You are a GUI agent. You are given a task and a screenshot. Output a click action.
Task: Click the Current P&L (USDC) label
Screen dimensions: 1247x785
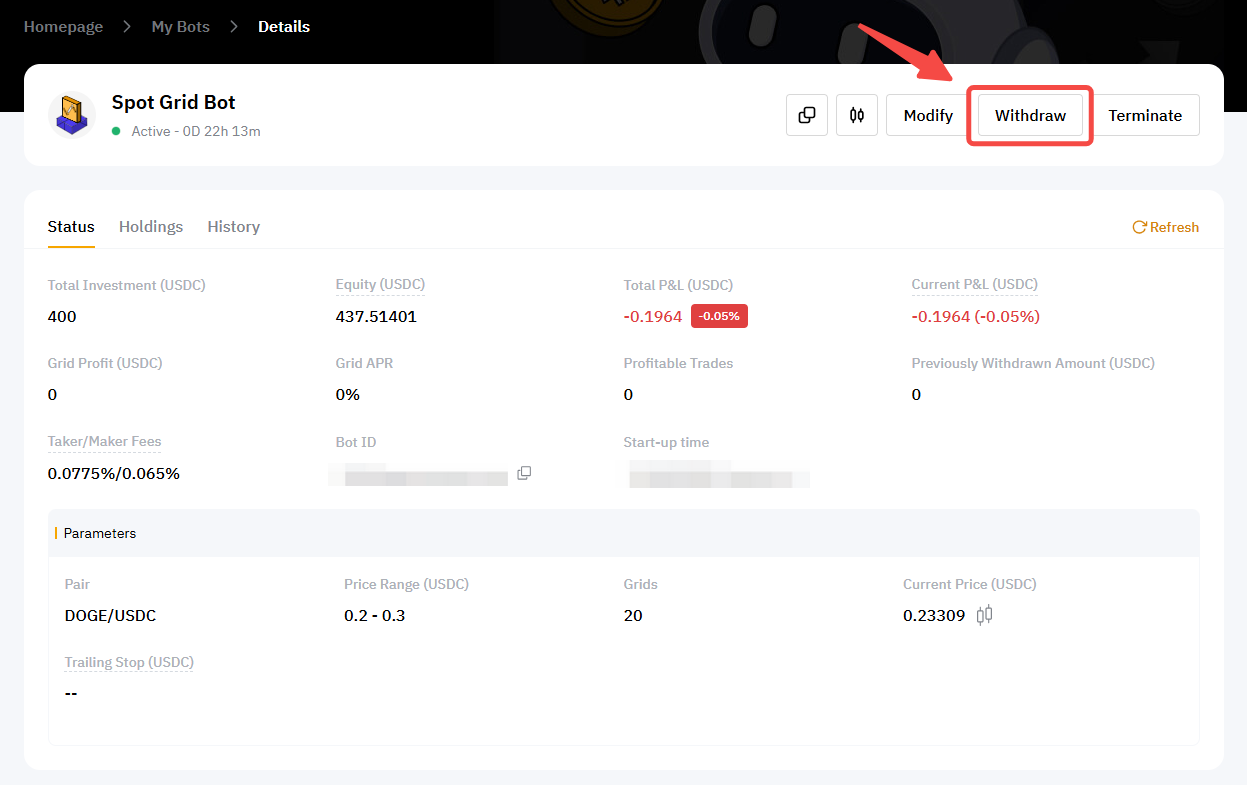point(974,285)
